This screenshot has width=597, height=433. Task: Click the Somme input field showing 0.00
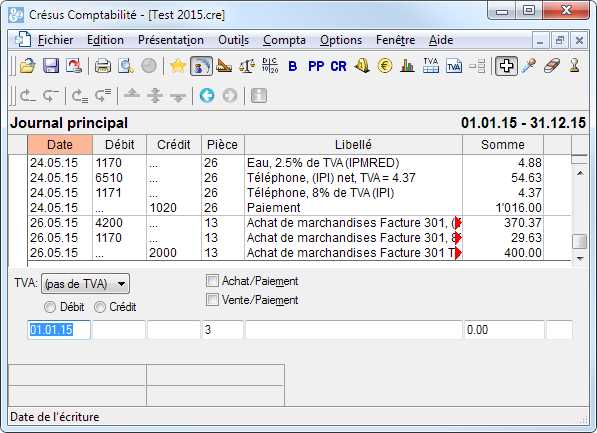[x=504, y=330]
